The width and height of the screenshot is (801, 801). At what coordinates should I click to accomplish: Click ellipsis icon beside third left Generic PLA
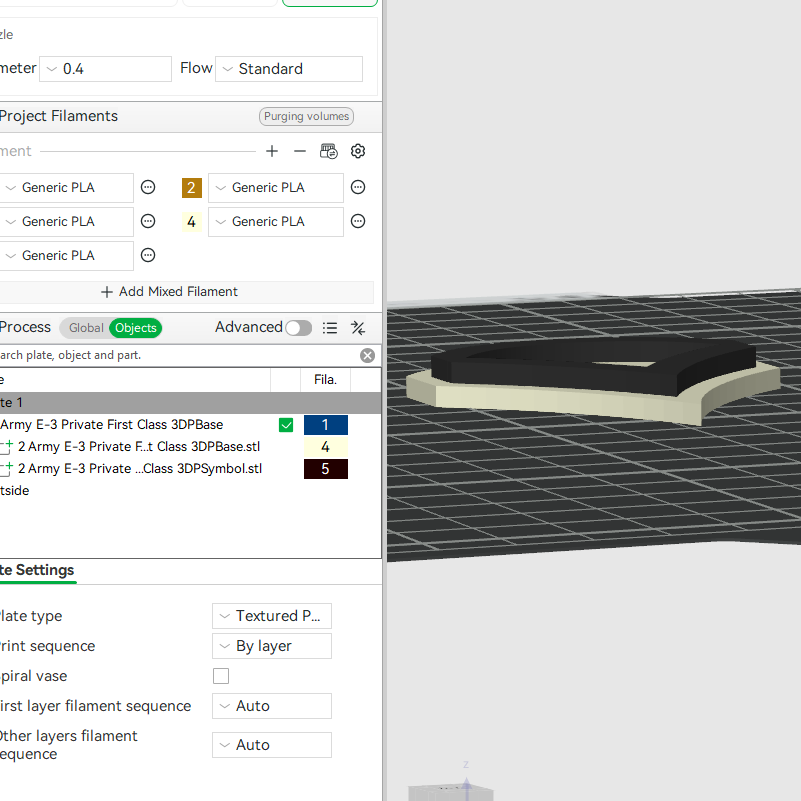click(148, 255)
